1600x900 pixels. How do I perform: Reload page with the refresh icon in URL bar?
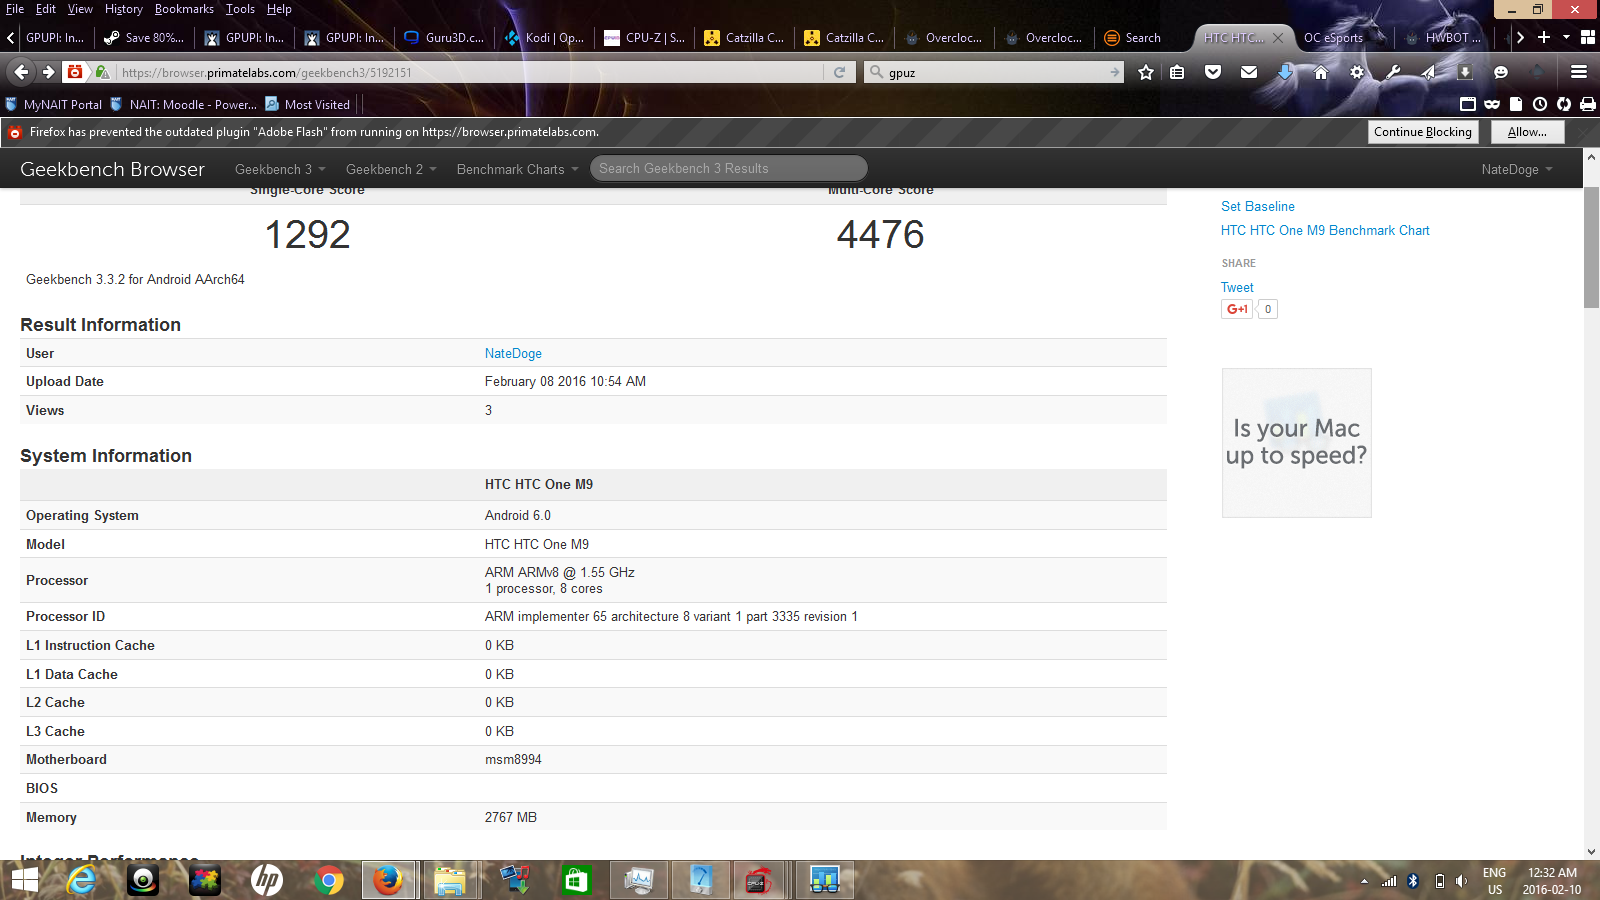(839, 72)
